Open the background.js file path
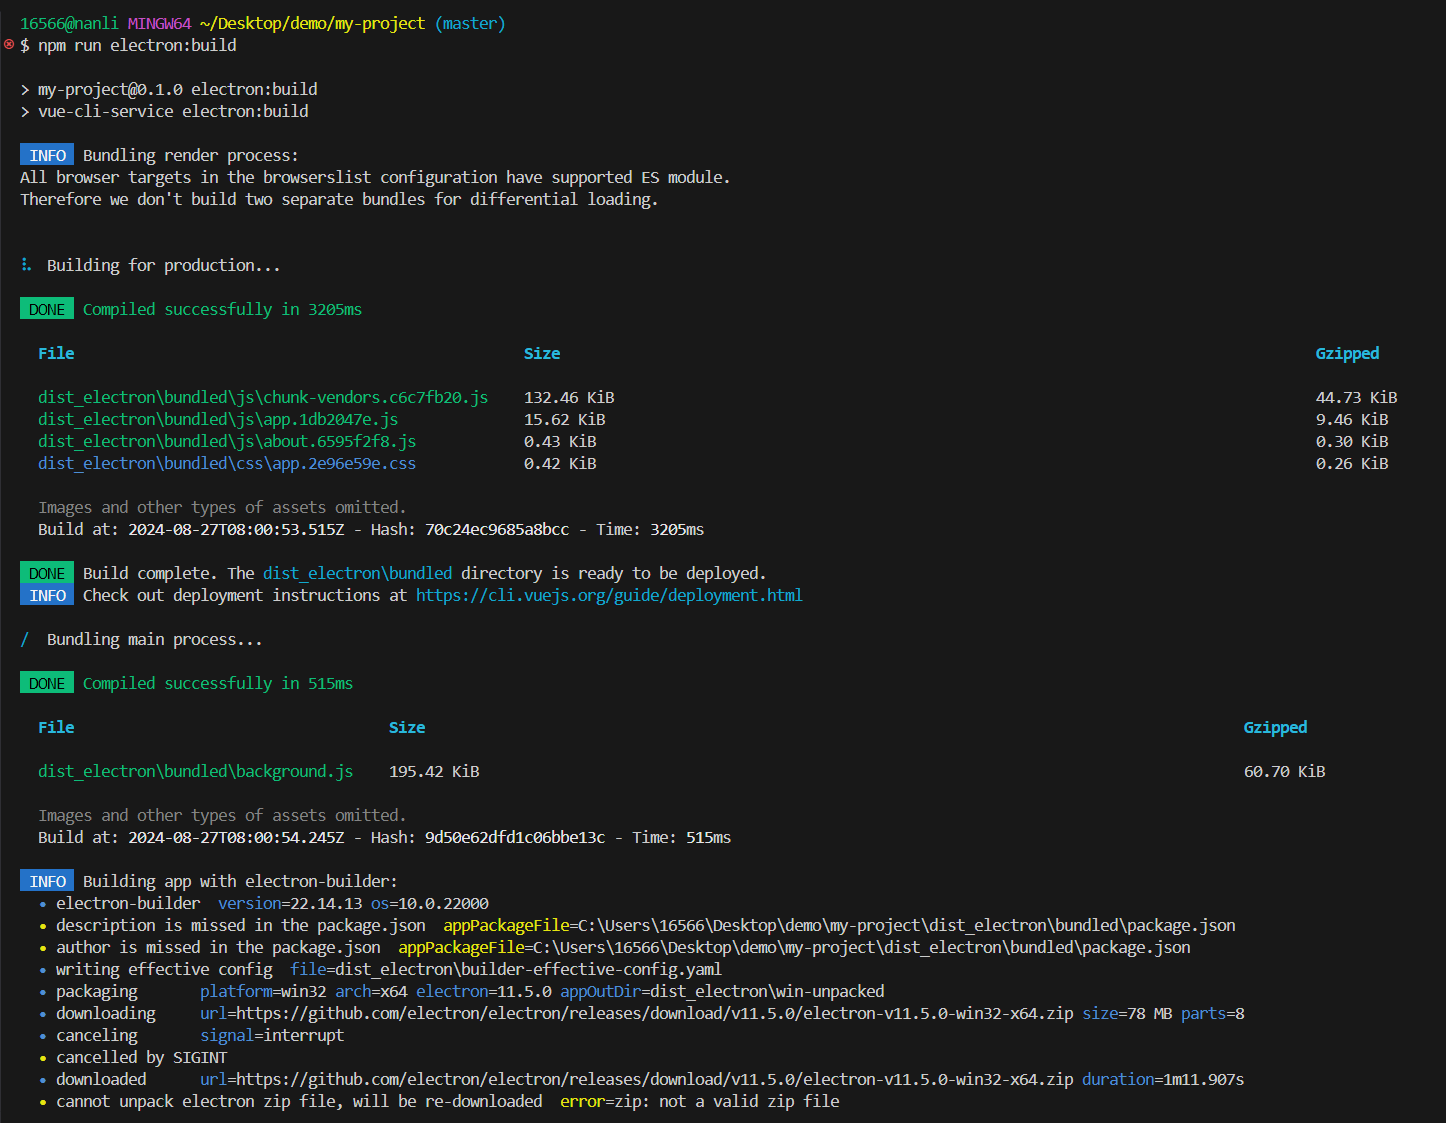The height and width of the screenshot is (1123, 1446). tap(196, 771)
